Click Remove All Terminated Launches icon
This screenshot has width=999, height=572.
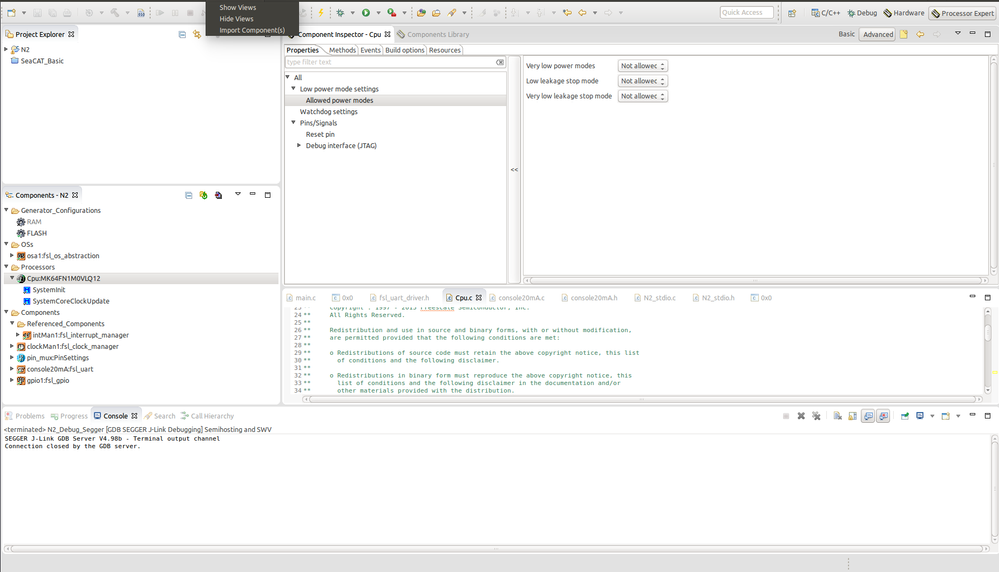click(816, 416)
